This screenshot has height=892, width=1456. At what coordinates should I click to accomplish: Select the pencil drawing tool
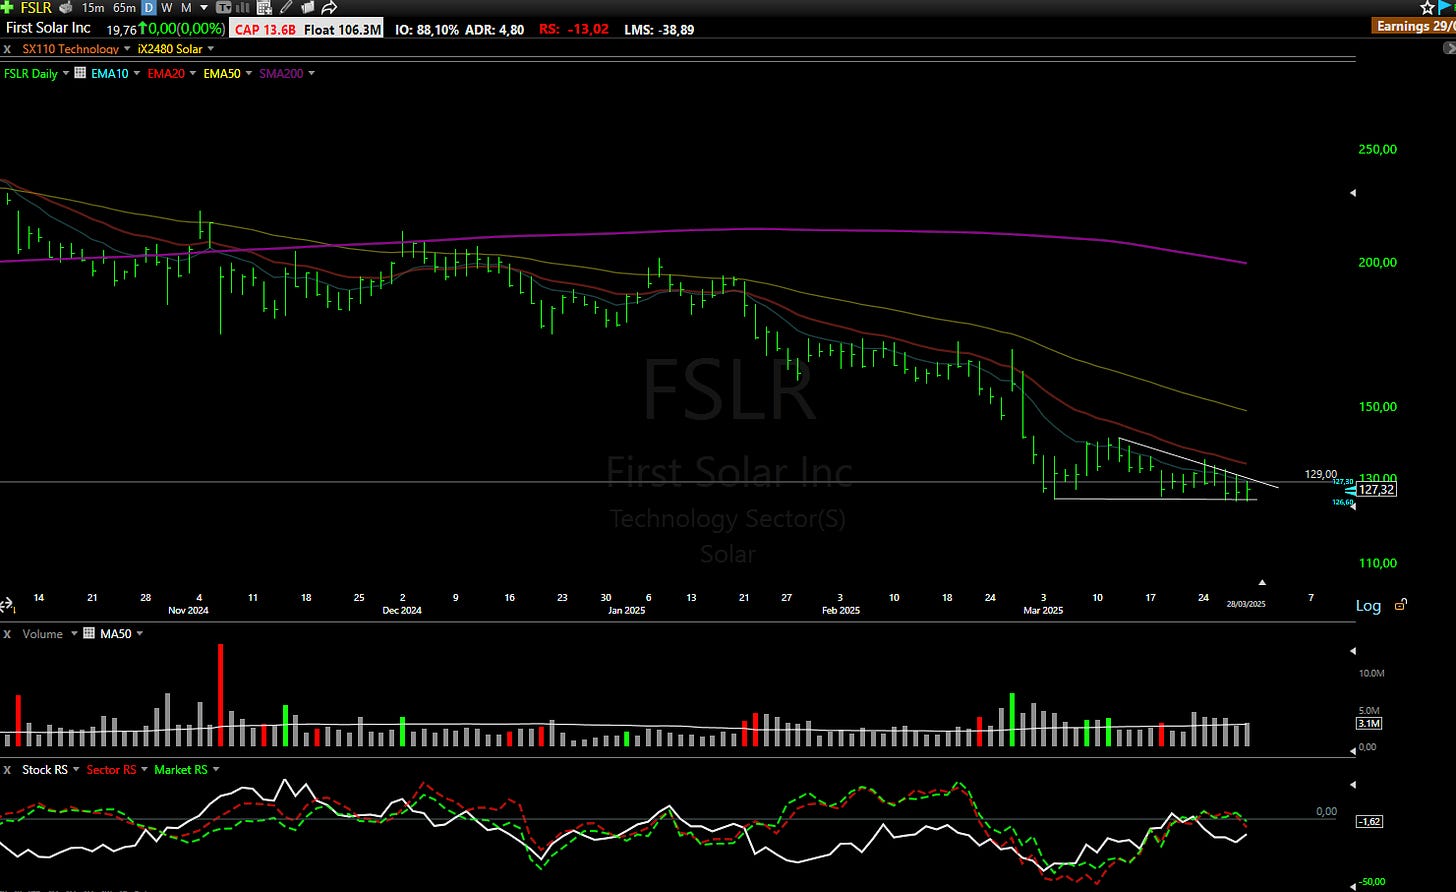pyautogui.click(x=287, y=8)
